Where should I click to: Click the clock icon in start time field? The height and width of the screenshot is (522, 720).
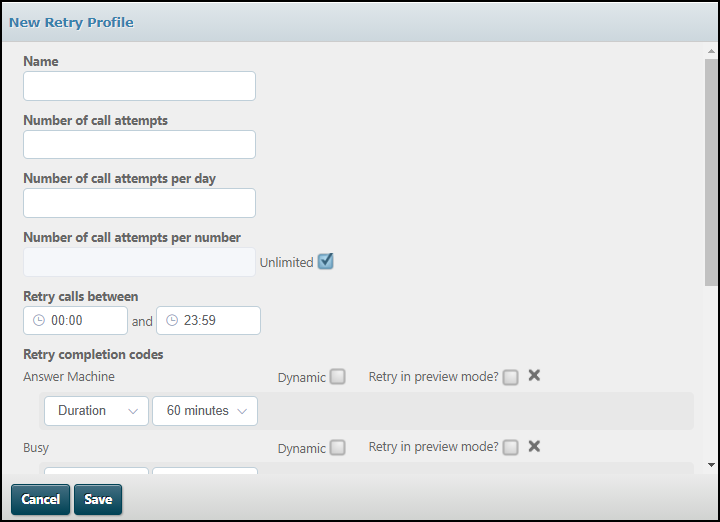[39, 321]
